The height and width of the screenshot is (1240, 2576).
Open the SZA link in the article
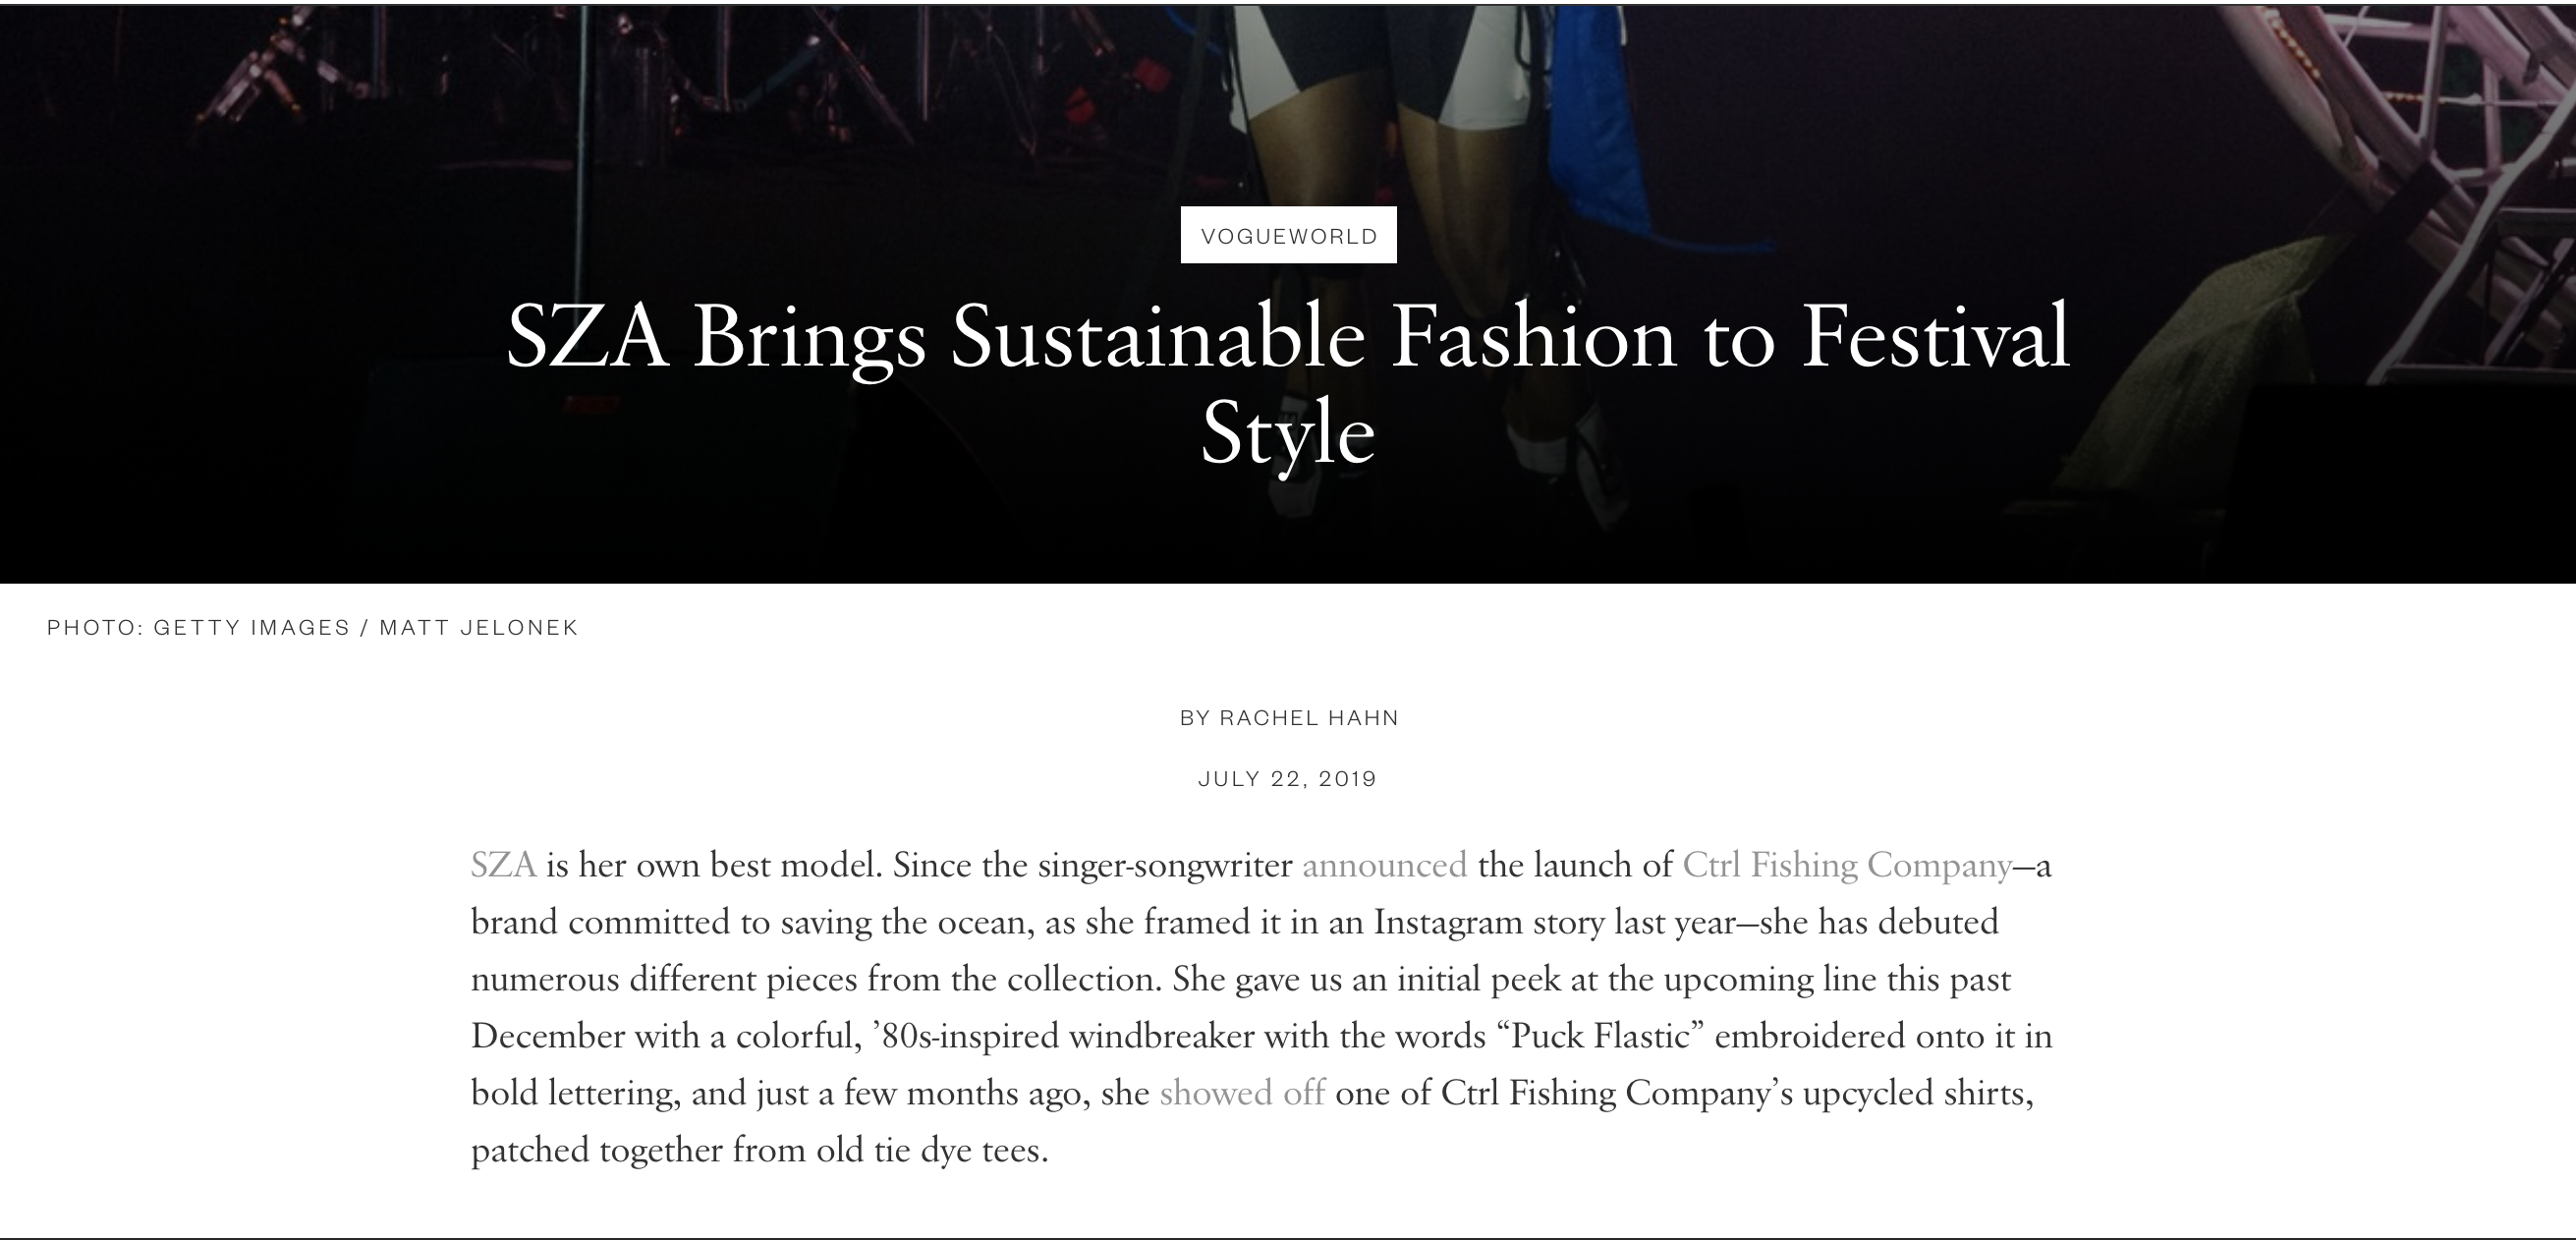[503, 865]
